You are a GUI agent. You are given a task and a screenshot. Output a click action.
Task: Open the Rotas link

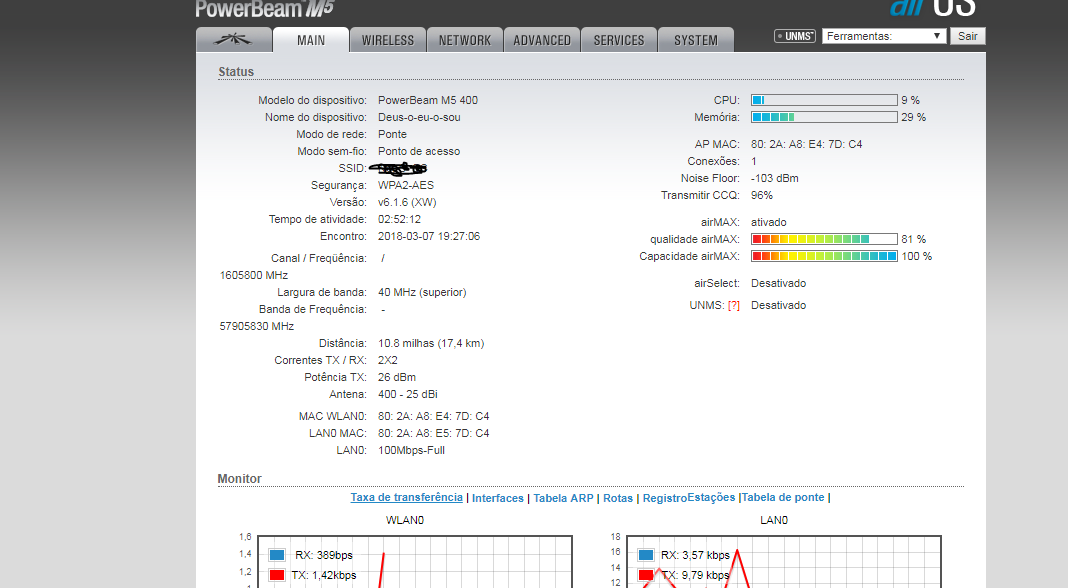click(x=618, y=498)
